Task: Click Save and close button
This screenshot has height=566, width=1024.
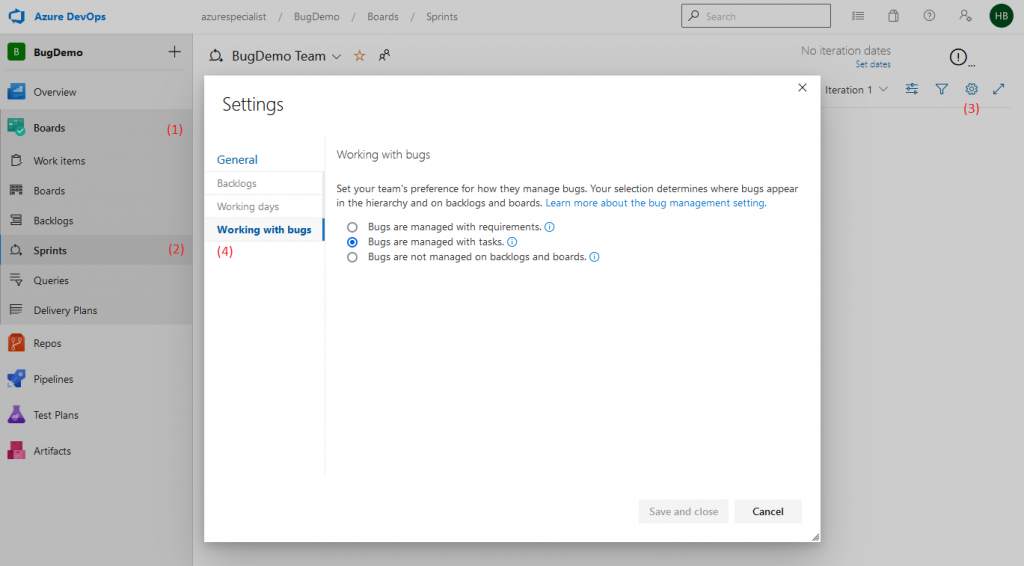Action: point(683,511)
